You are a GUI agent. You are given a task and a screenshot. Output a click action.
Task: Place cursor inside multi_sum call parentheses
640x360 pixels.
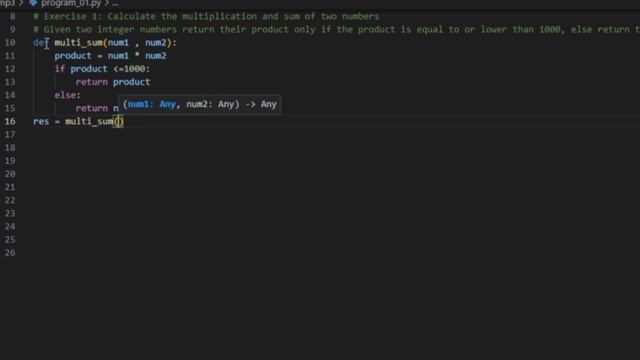point(118,121)
